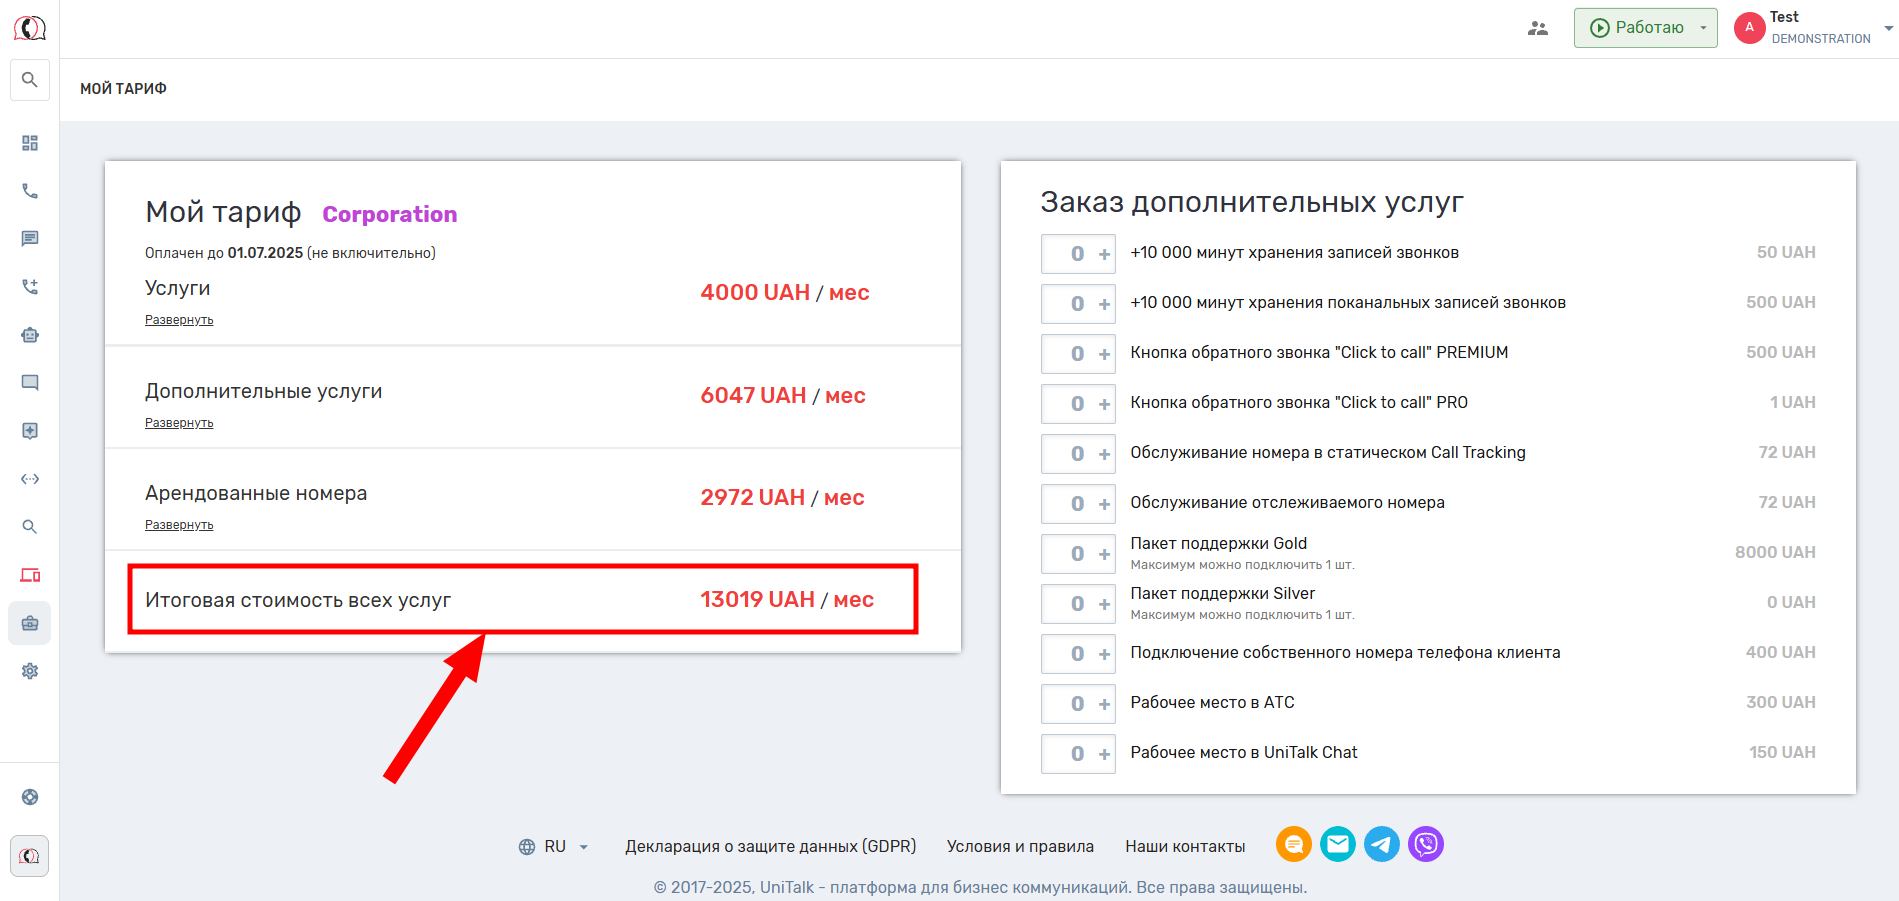Open the robot icon in the sidebar
The width and height of the screenshot is (1899, 901).
[x=30, y=335]
